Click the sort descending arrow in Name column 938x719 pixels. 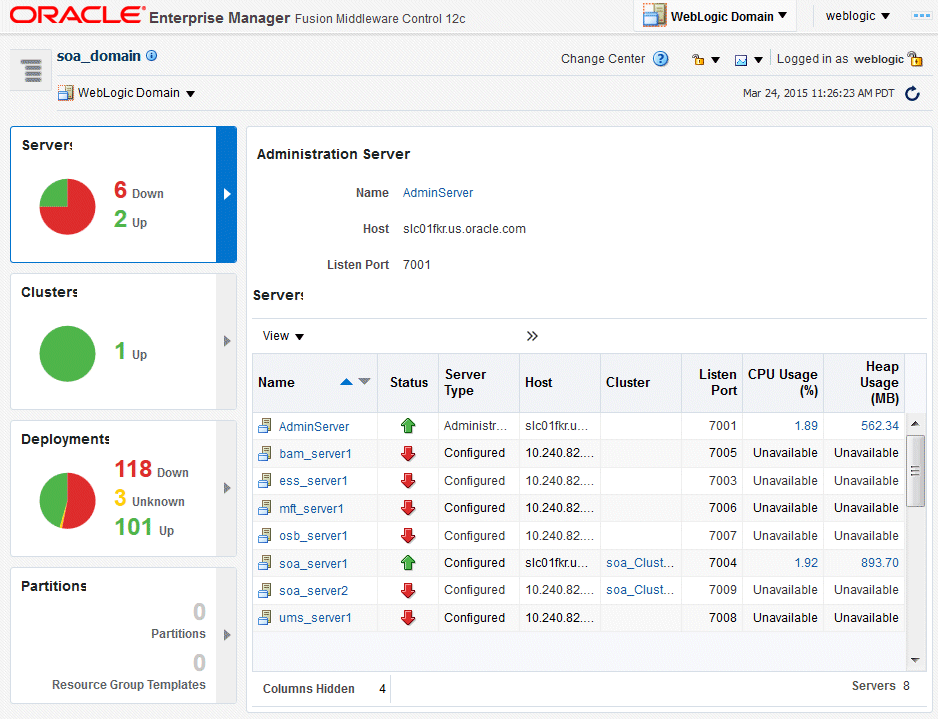pyautogui.click(x=364, y=382)
